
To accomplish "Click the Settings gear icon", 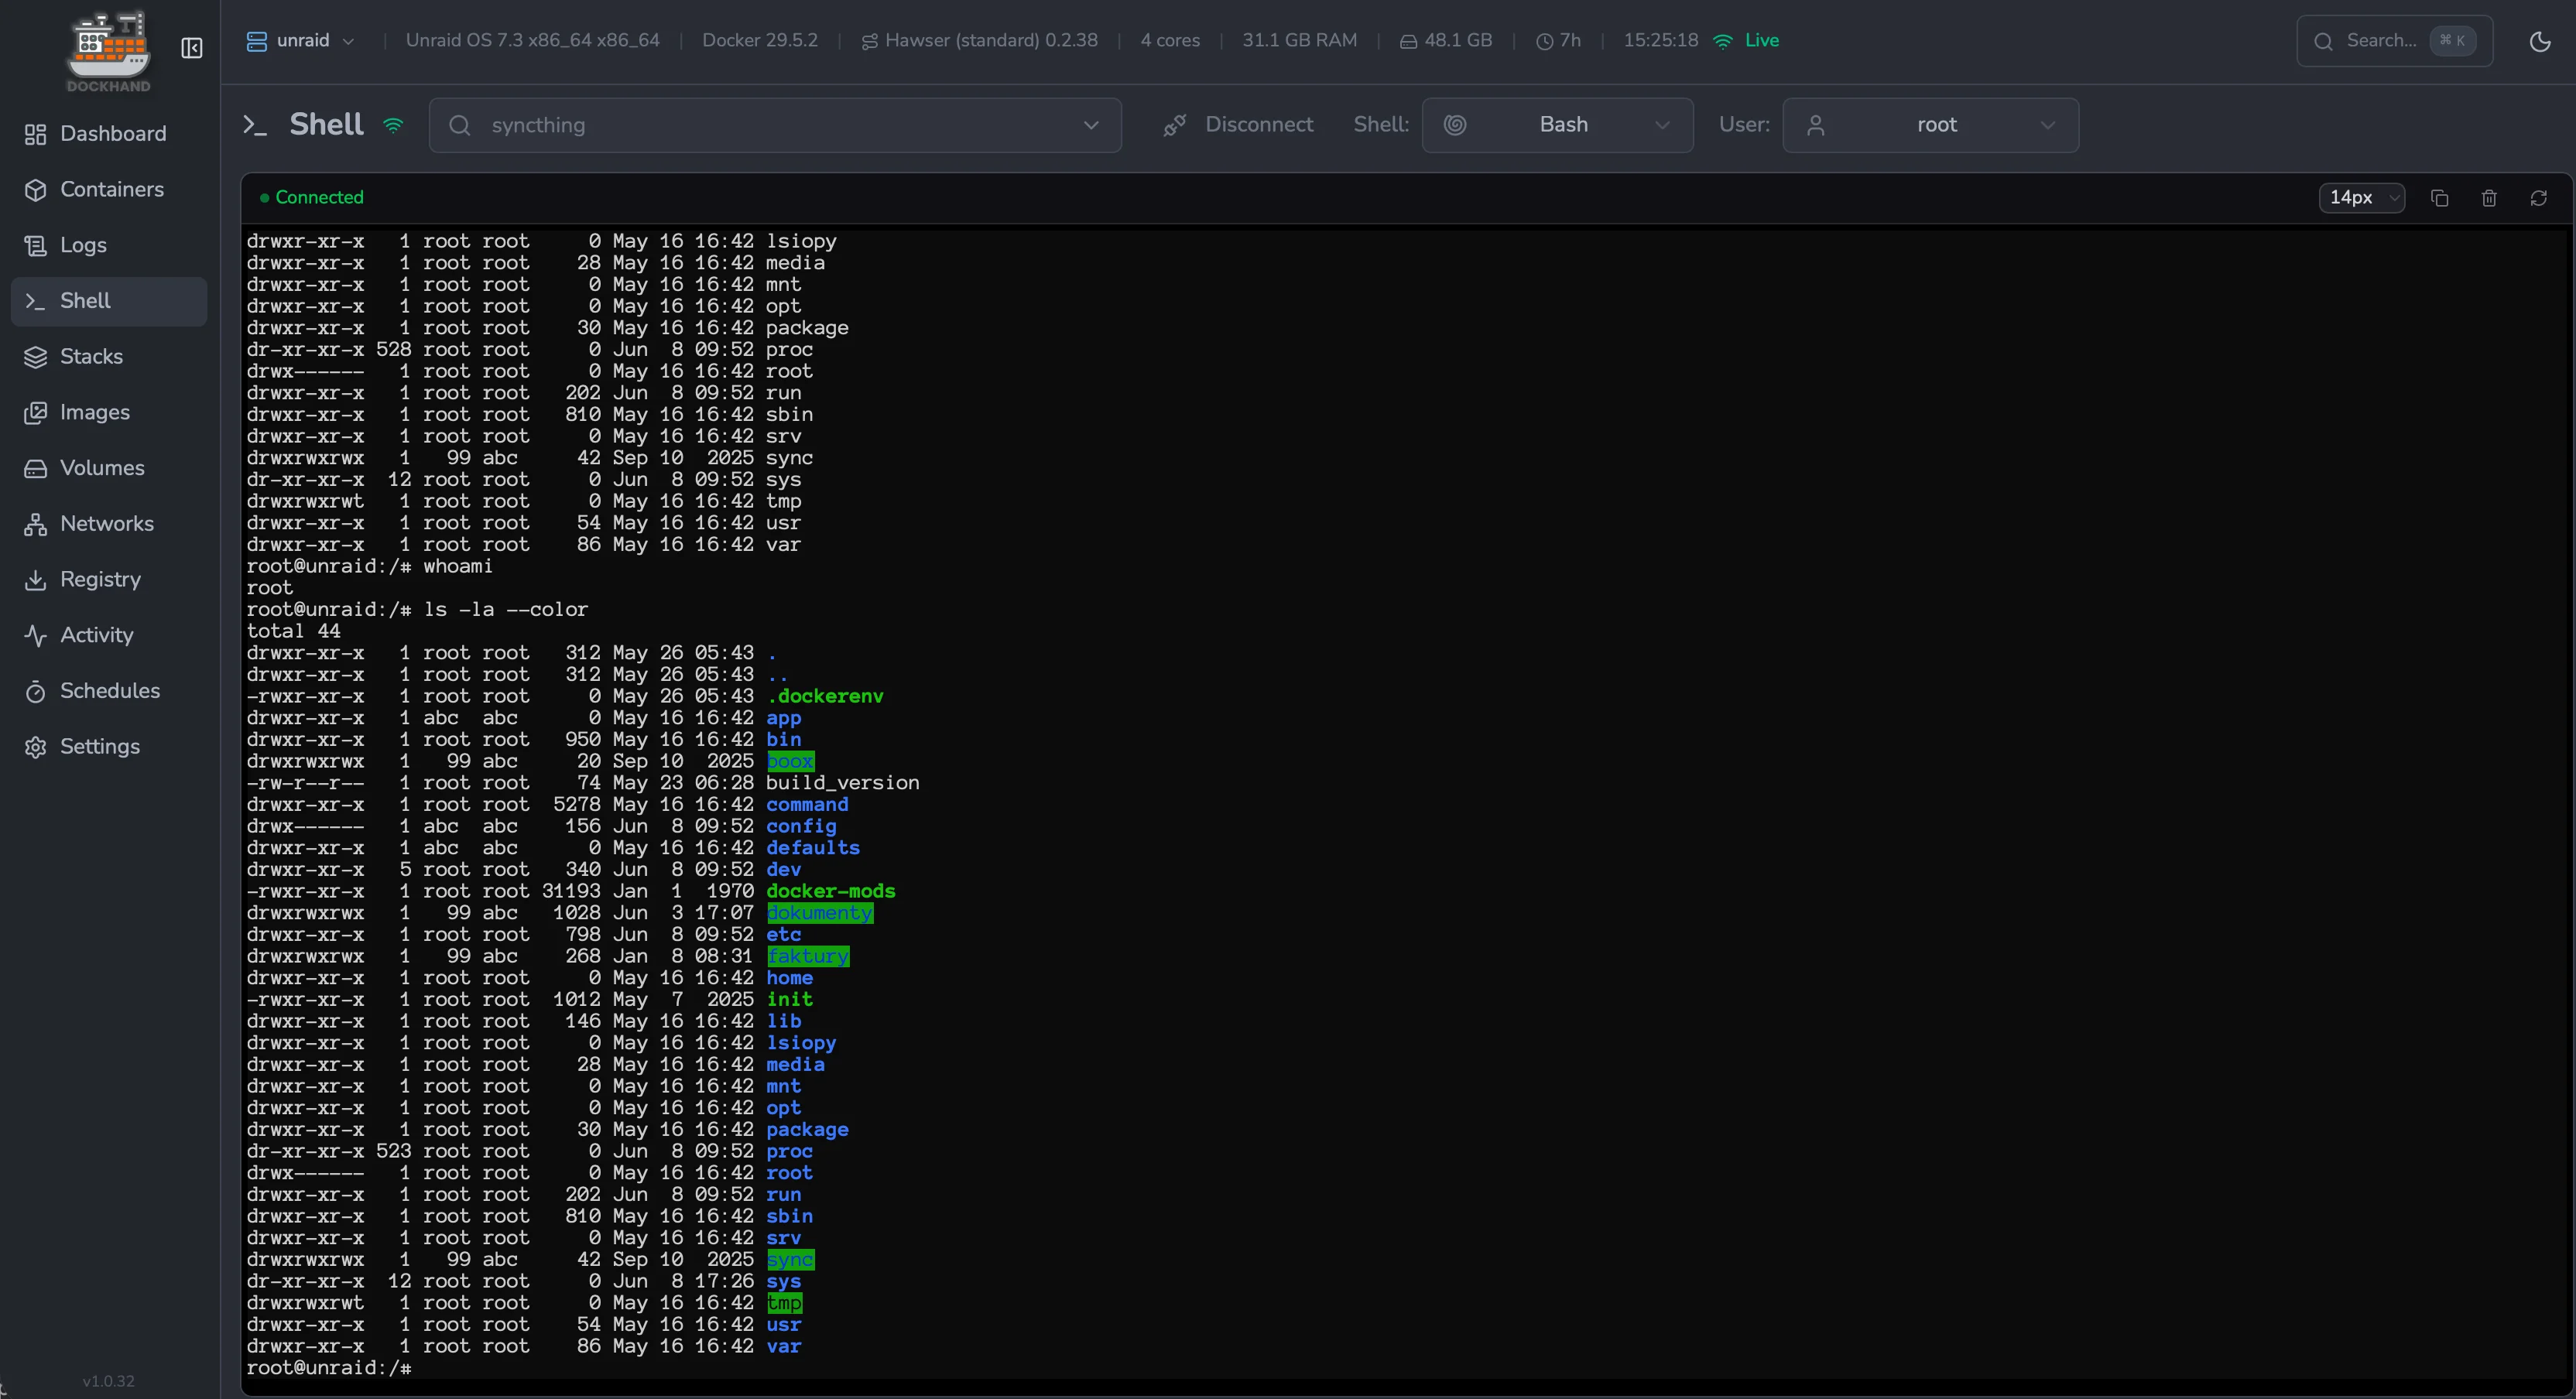I will point(36,747).
